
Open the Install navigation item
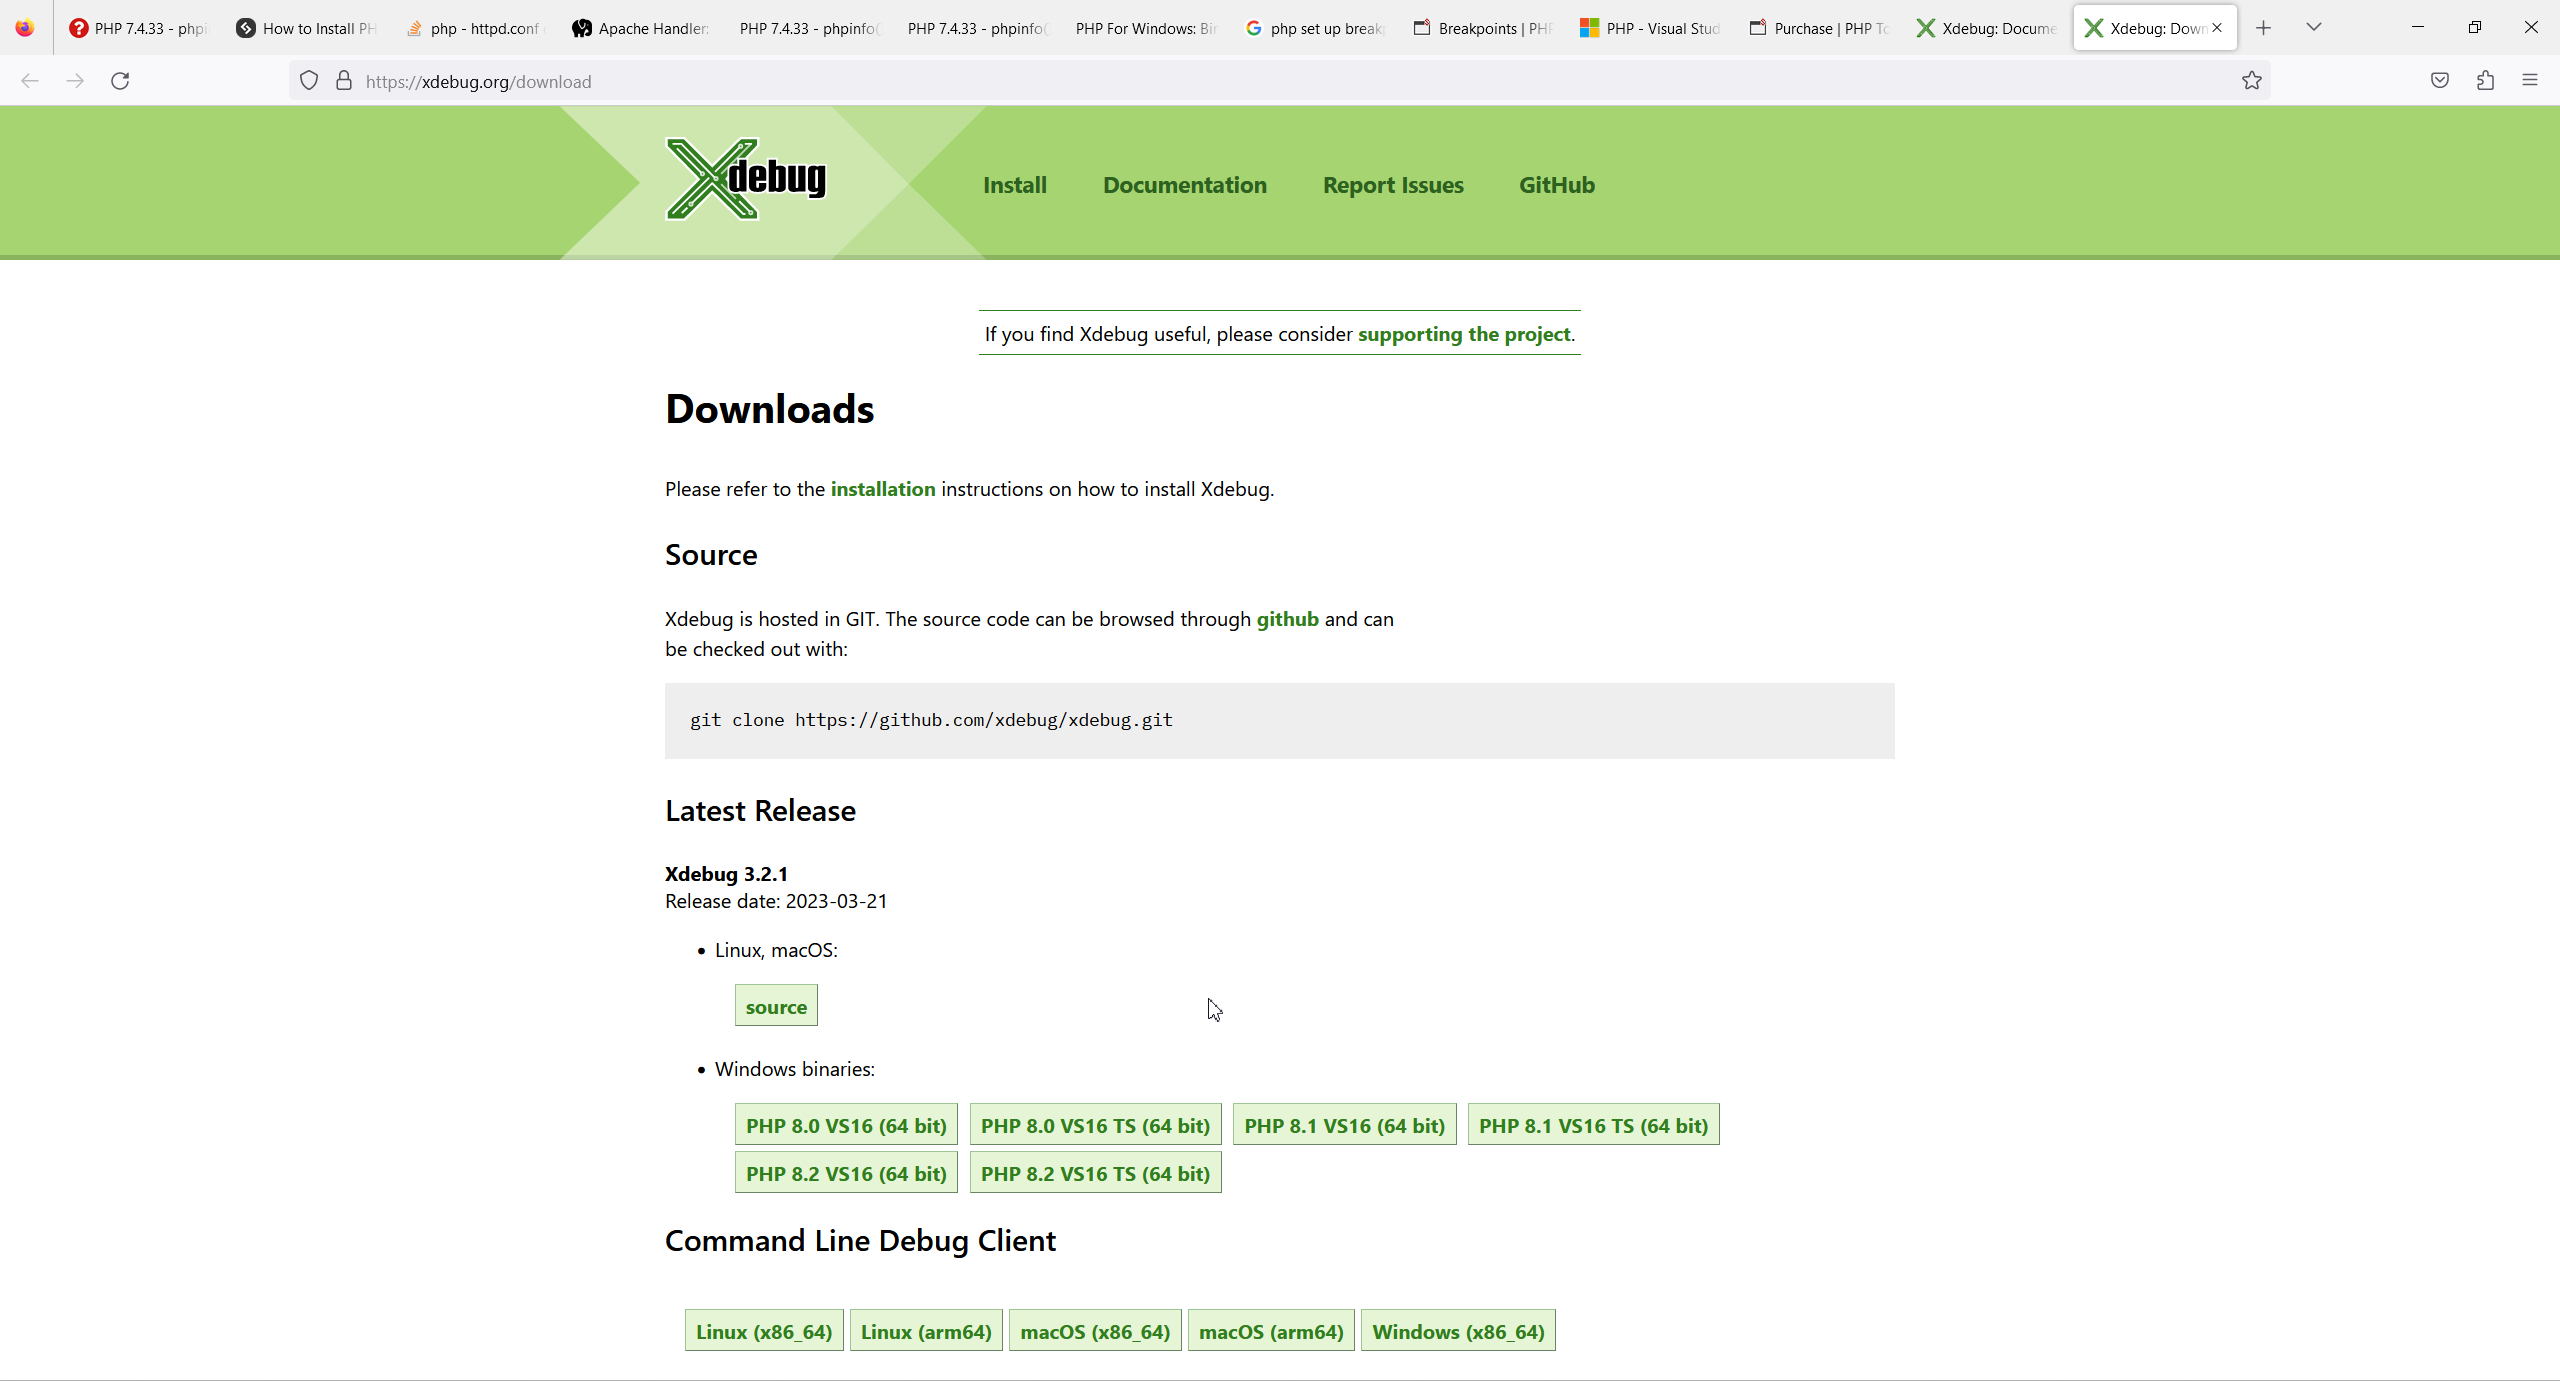click(x=1014, y=185)
